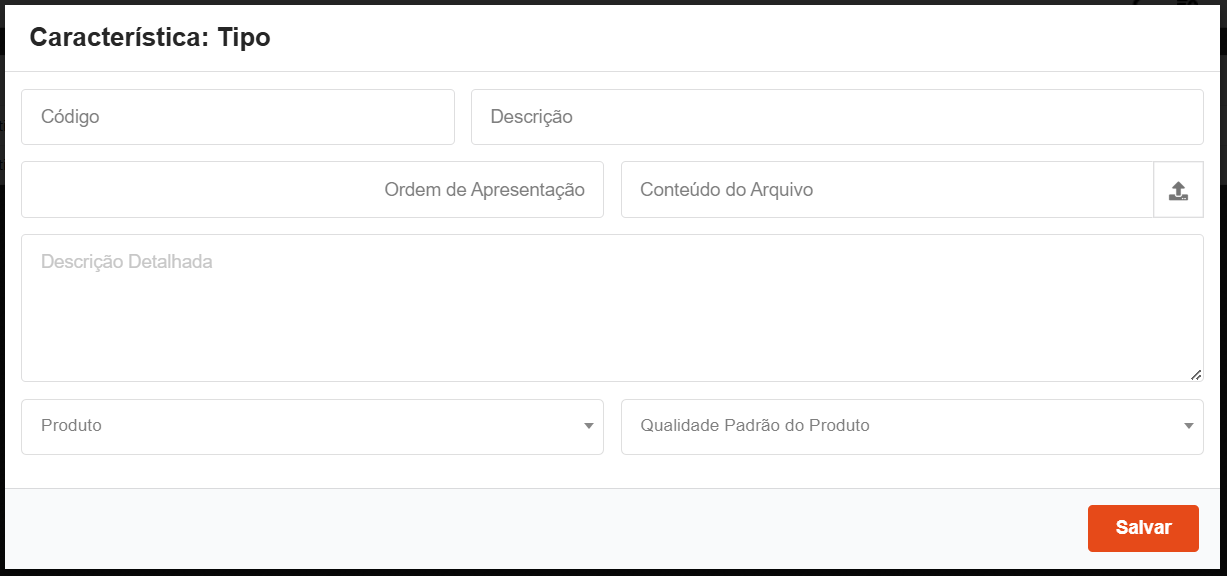Focus the Ordem de Apresentação field

312,189
